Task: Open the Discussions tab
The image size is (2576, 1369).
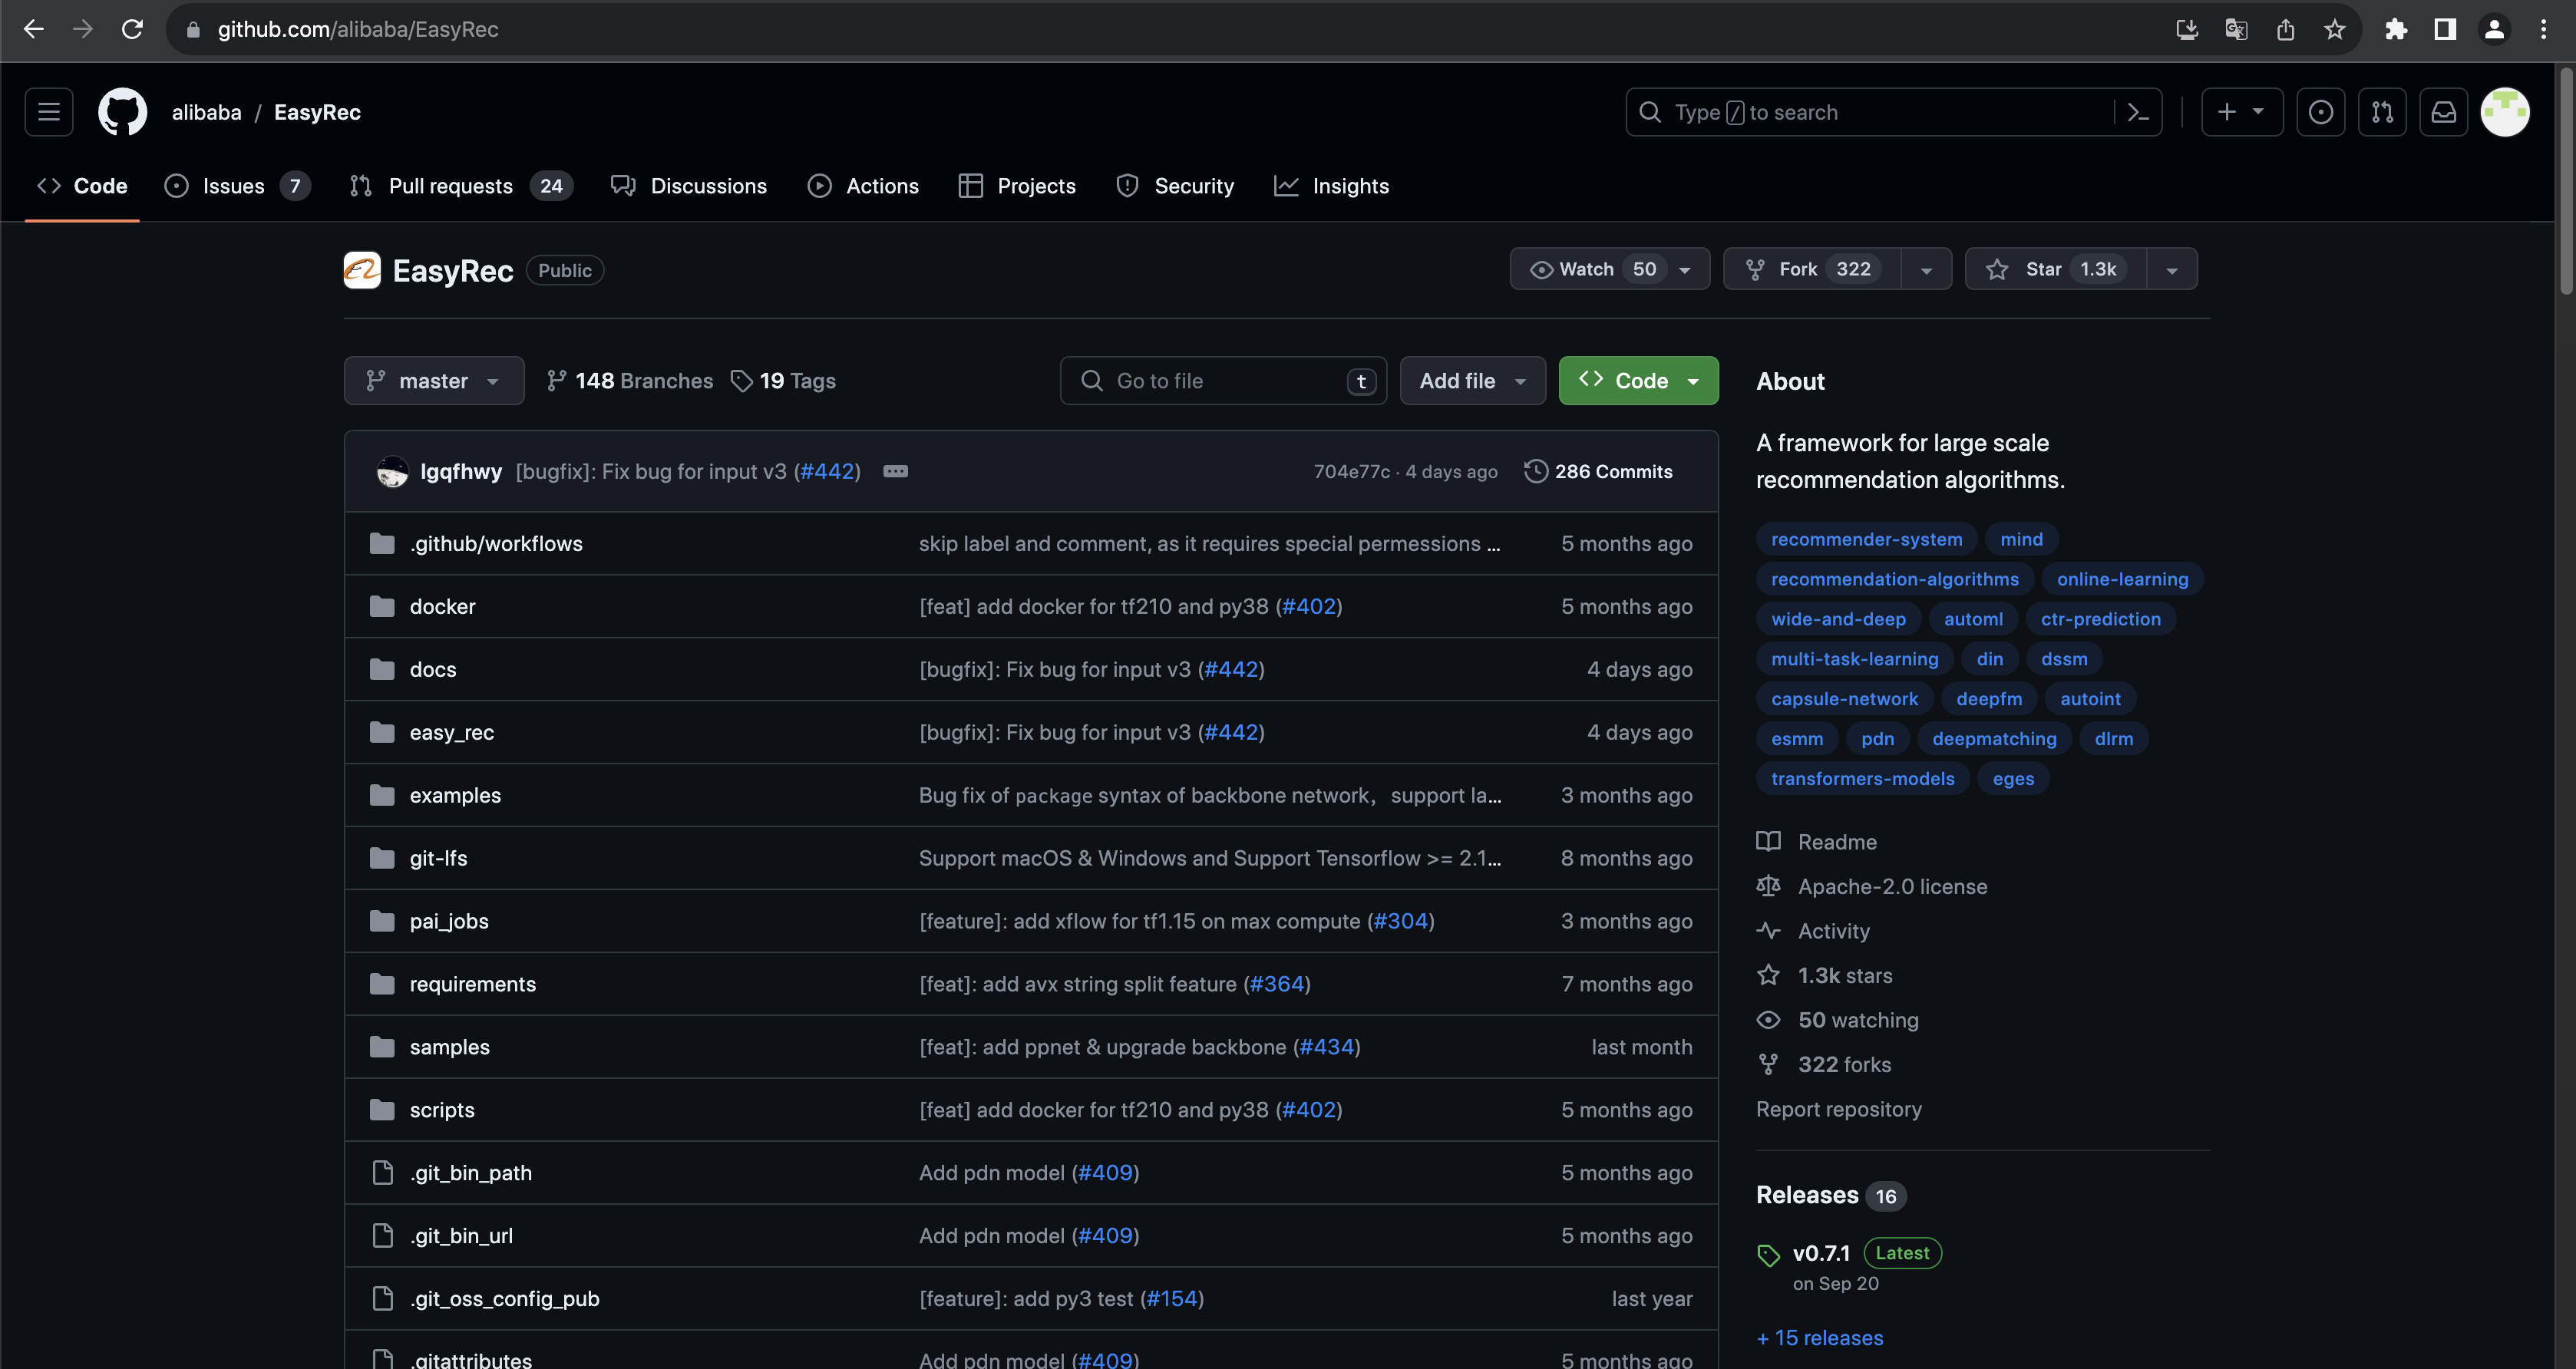Action: [x=689, y=186]
